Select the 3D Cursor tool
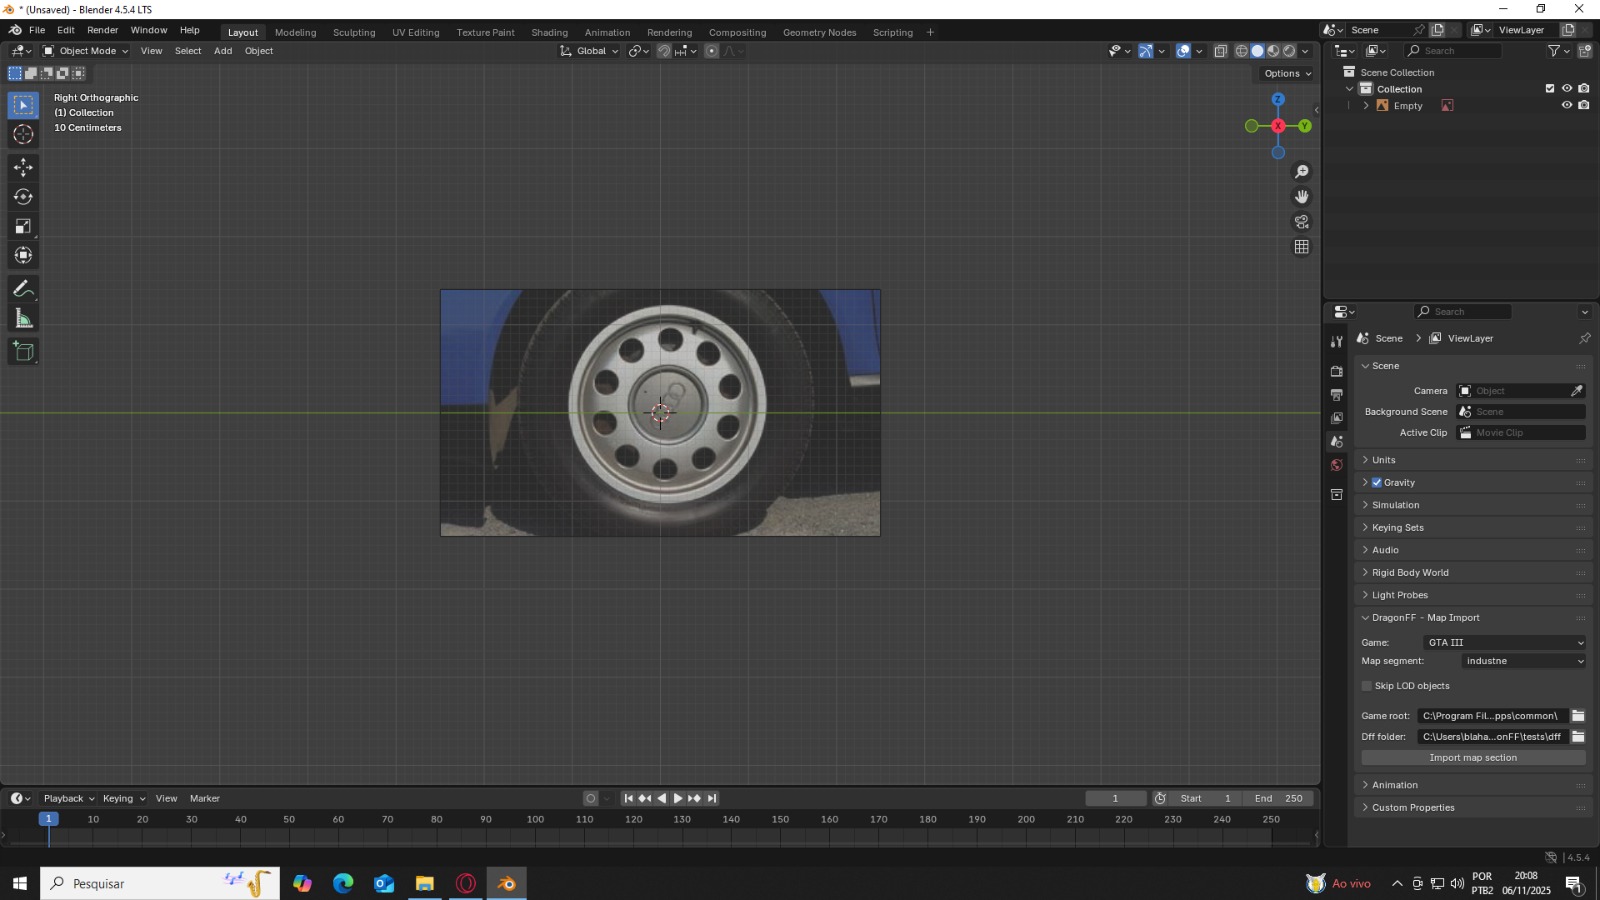 click(x=23, y=135)
